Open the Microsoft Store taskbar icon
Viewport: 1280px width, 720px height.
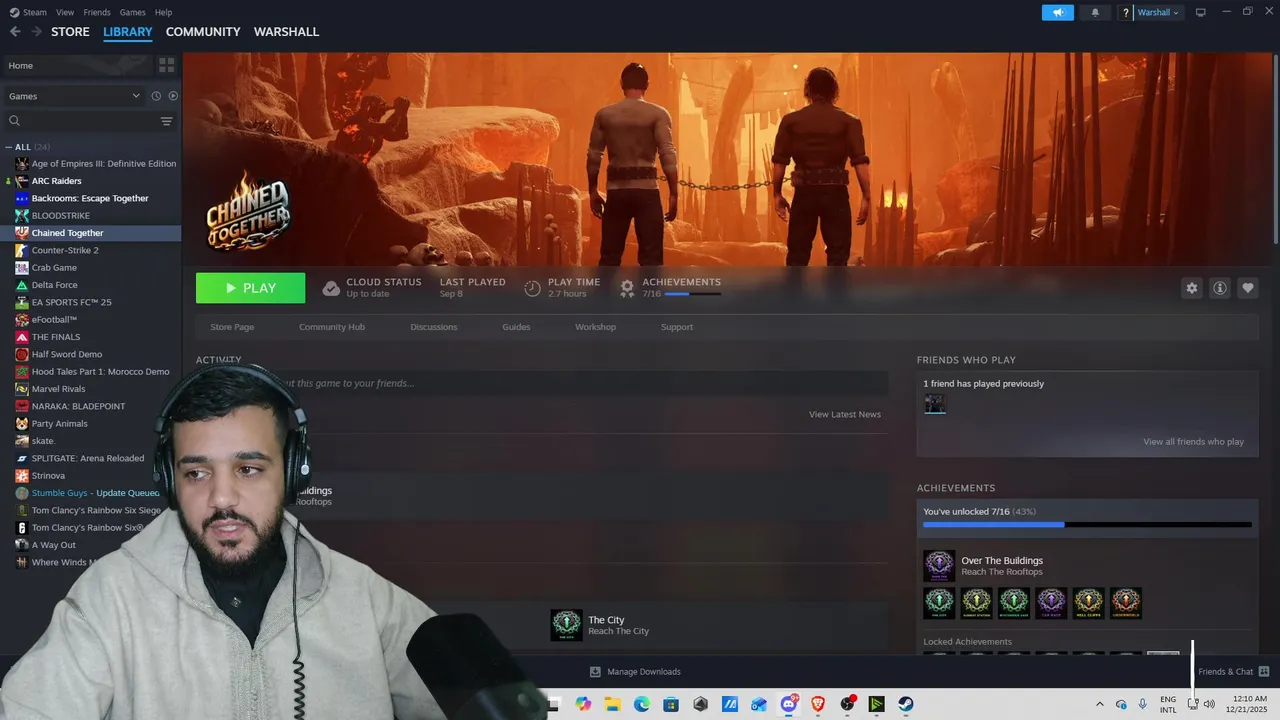(671, 704)
